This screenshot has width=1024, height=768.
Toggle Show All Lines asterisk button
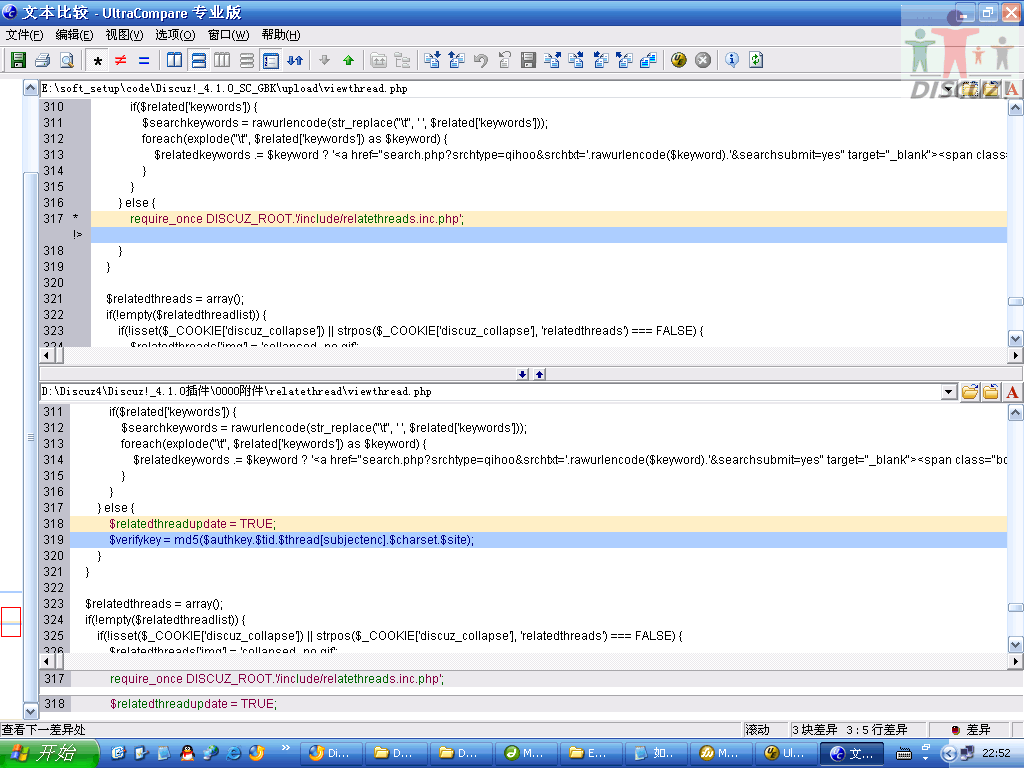[x=97, y=61]
